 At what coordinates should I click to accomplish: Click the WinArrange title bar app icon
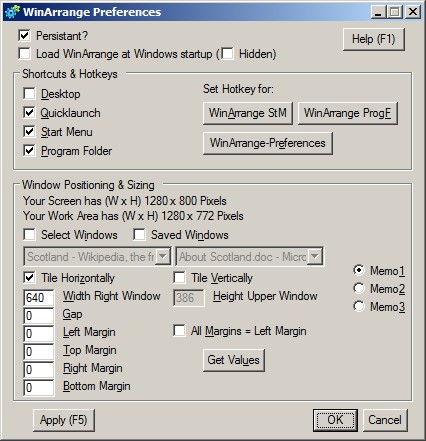(x=12, y=12)
